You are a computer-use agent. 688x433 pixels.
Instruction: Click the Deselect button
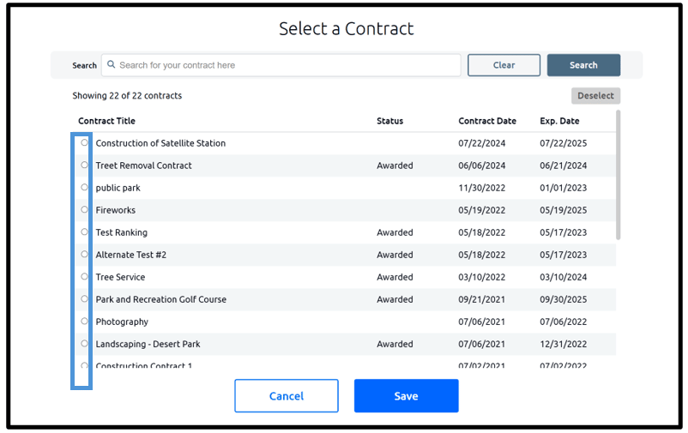[595, 96]
